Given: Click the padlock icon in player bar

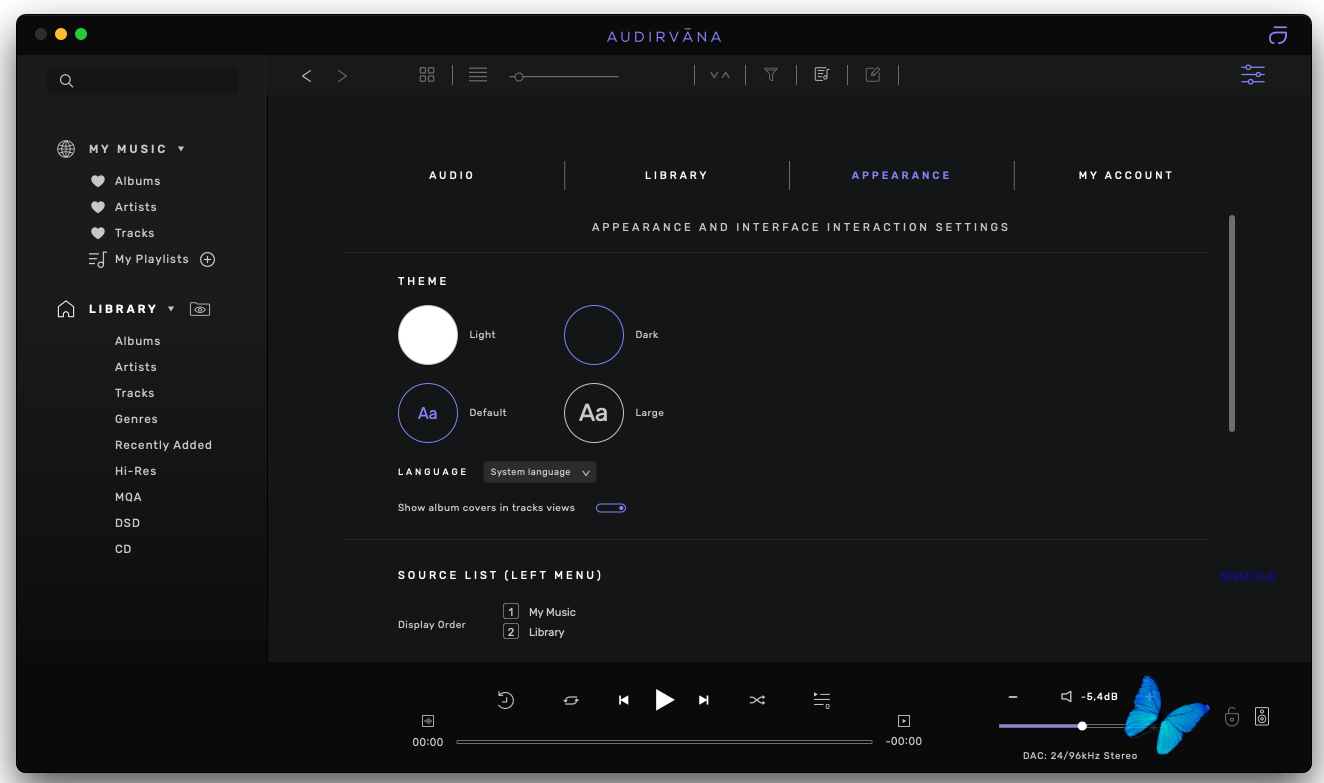Looking at the screenshot, I should [1232, 716].
